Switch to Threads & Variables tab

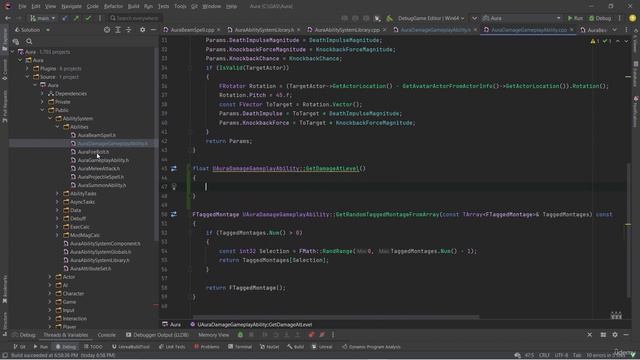point(65,335)
